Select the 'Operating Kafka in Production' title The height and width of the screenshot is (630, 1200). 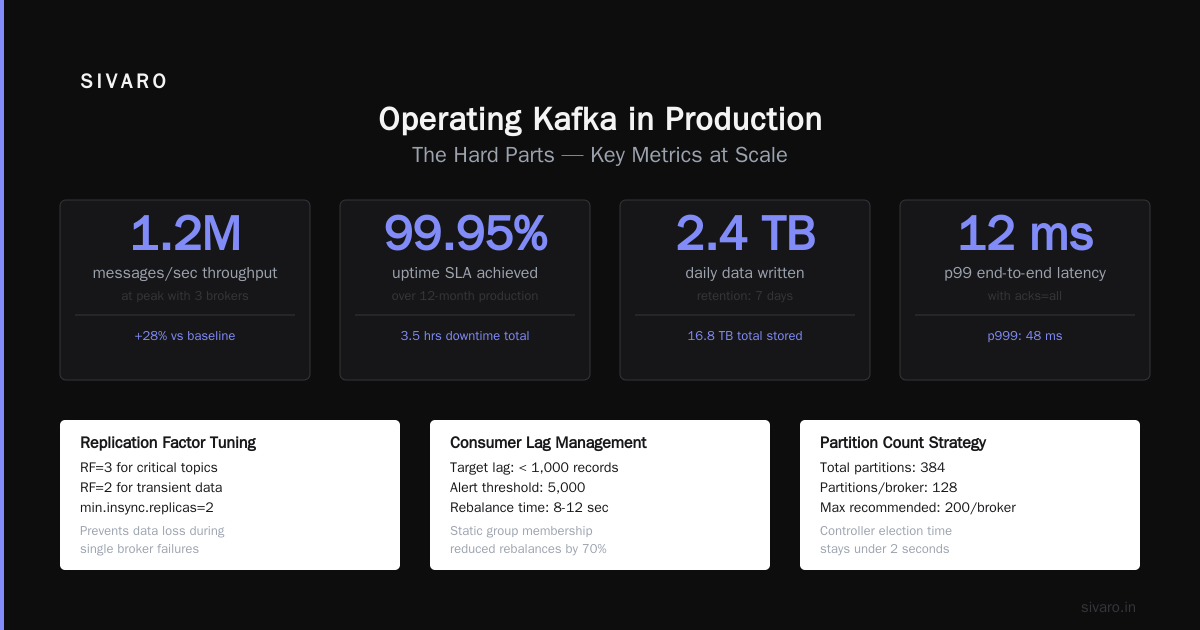[600, 119]
